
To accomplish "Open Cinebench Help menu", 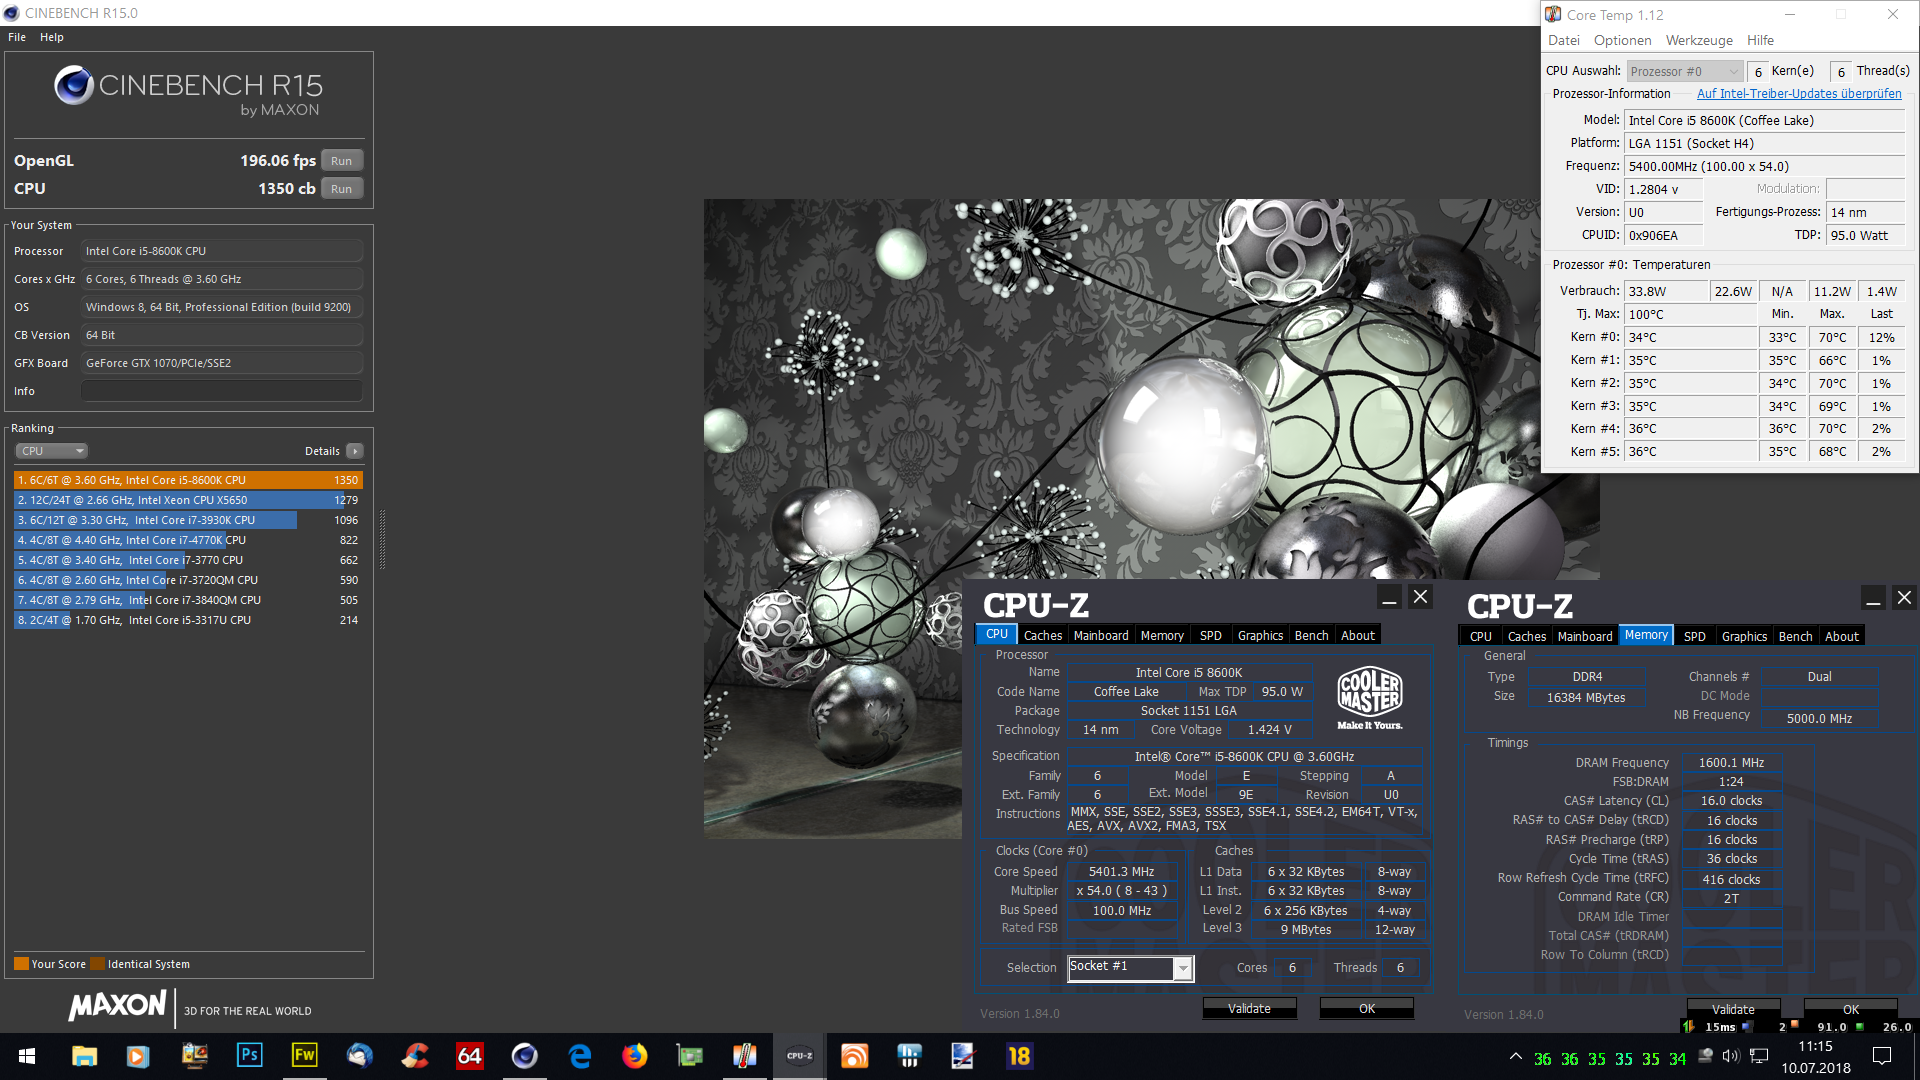I will 52,37.
